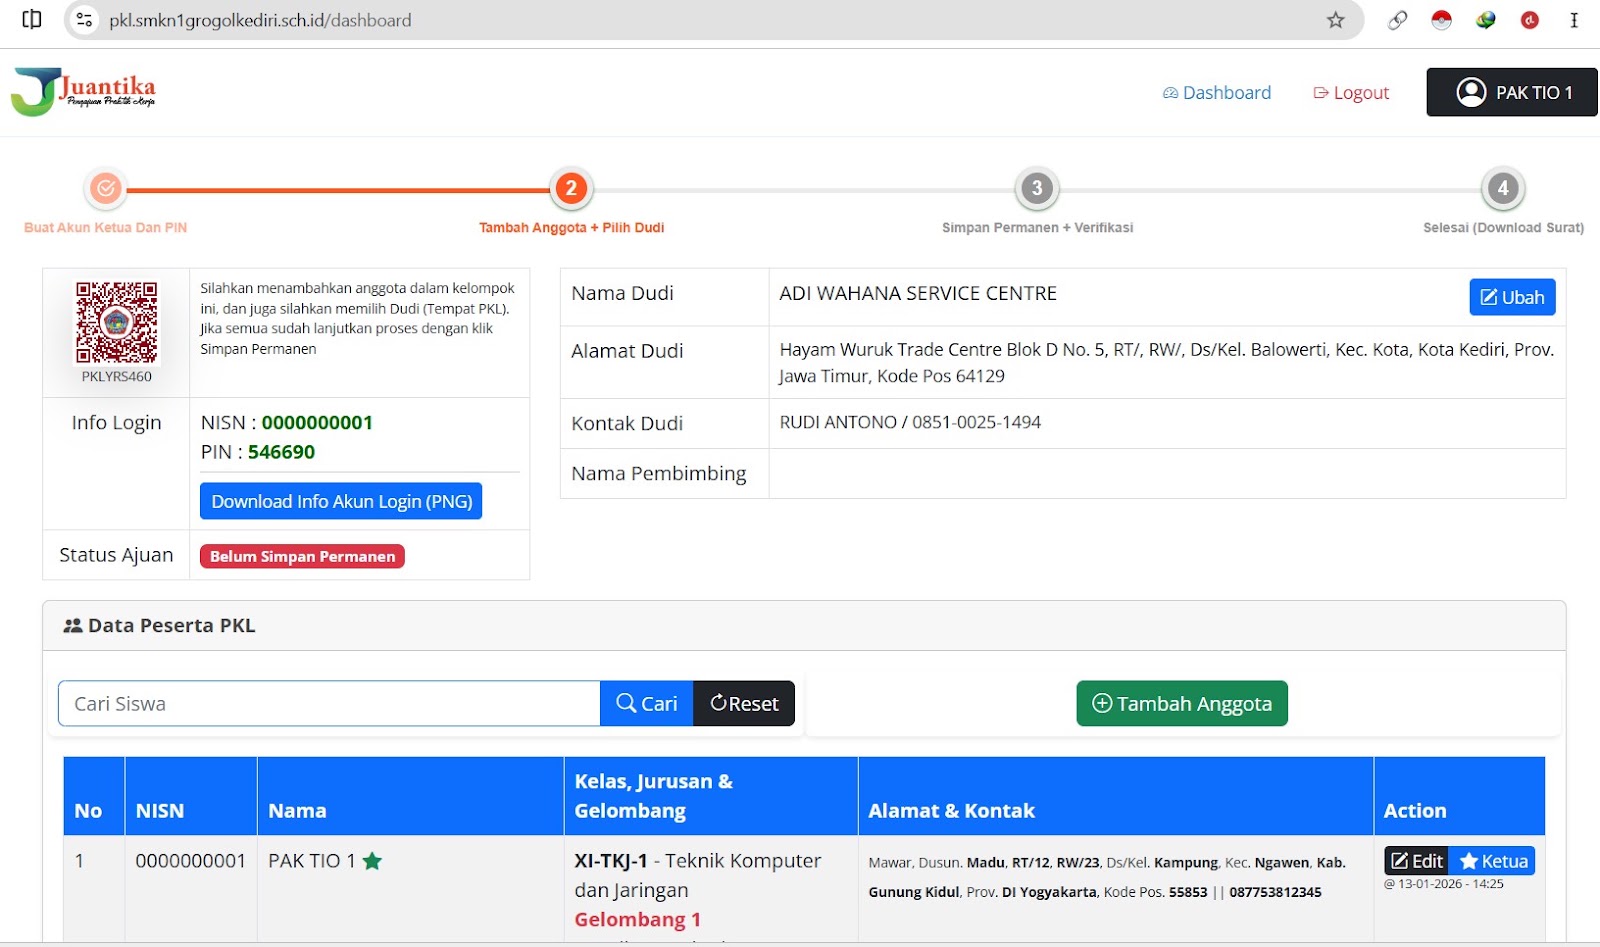Screen dimensions: 1600x947
Task: Open the link extension icon in the toolbar
Action: tap(1397, 20)
